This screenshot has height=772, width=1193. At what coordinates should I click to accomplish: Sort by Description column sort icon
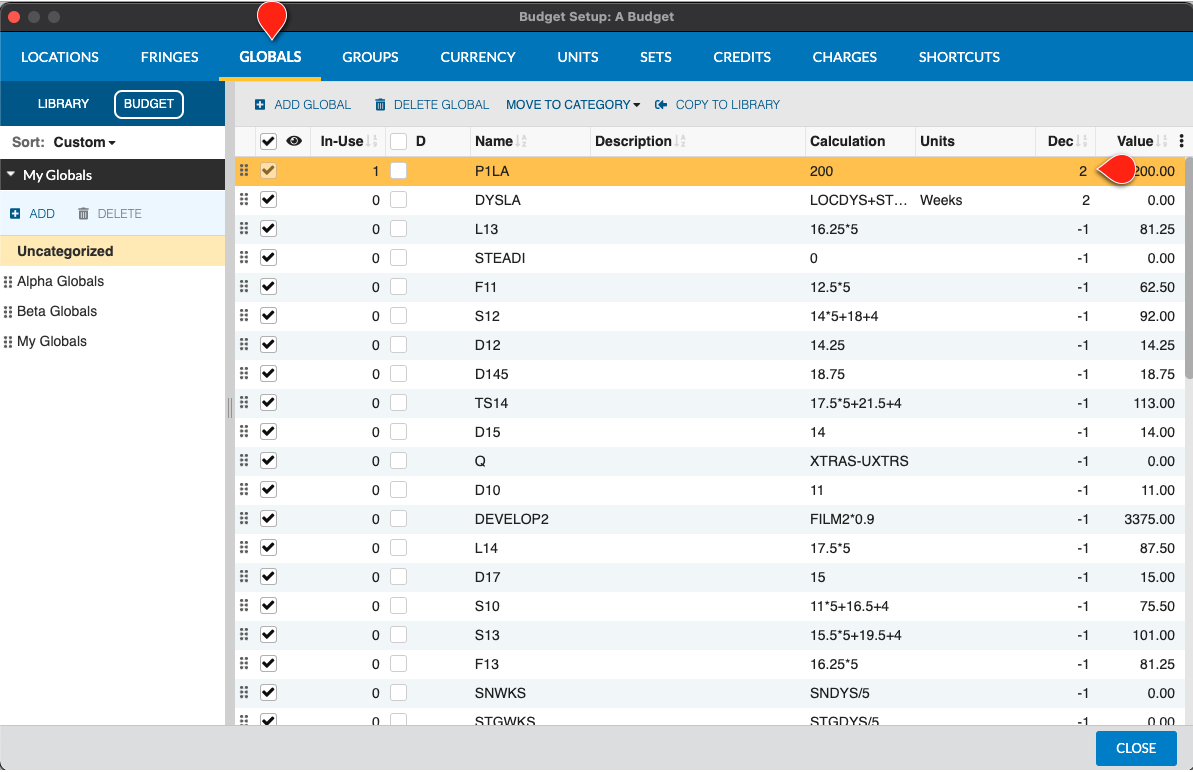tap(680, 141)
